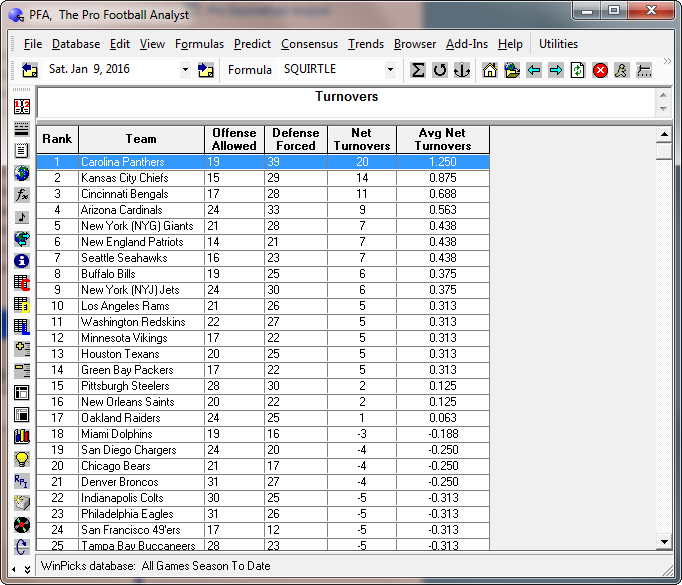The height and width of the screenshot is (585, 682).
Task: Open the Consensus menu
Action: point(309,44)
